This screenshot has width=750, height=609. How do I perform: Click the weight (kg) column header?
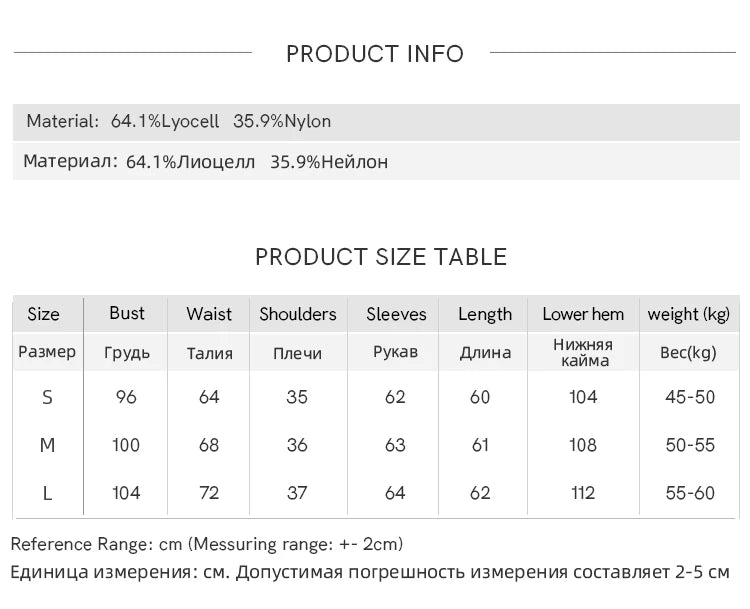point(689,314)
